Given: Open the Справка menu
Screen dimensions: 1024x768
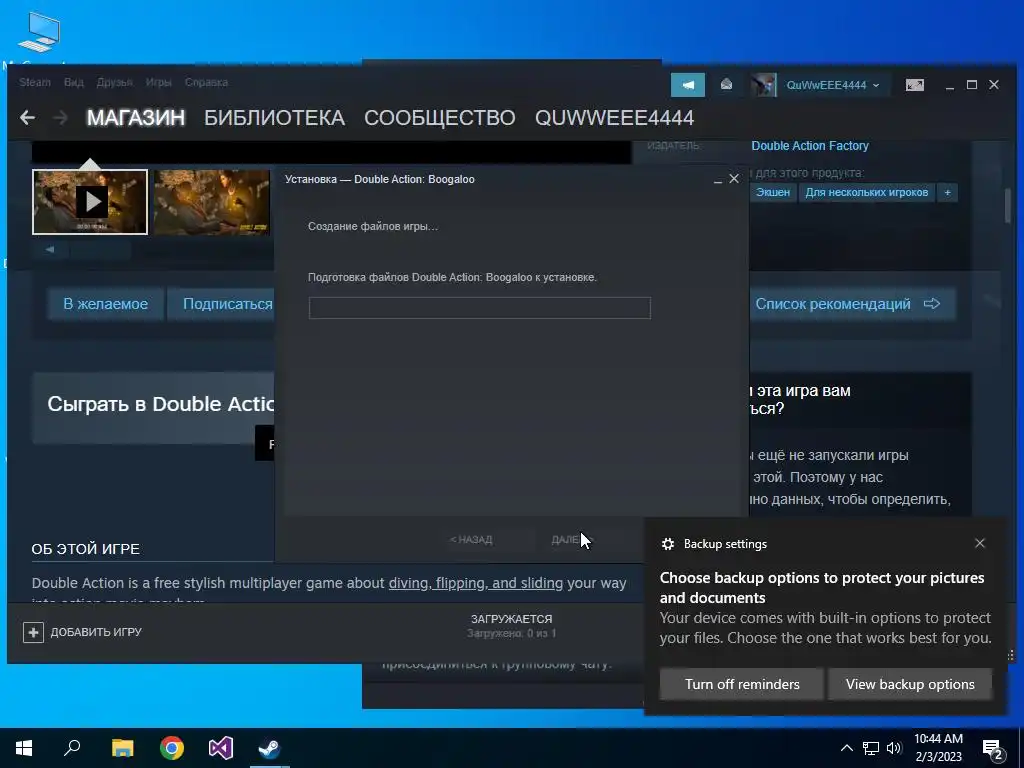Looking at the screenshot, I should 206,82.
